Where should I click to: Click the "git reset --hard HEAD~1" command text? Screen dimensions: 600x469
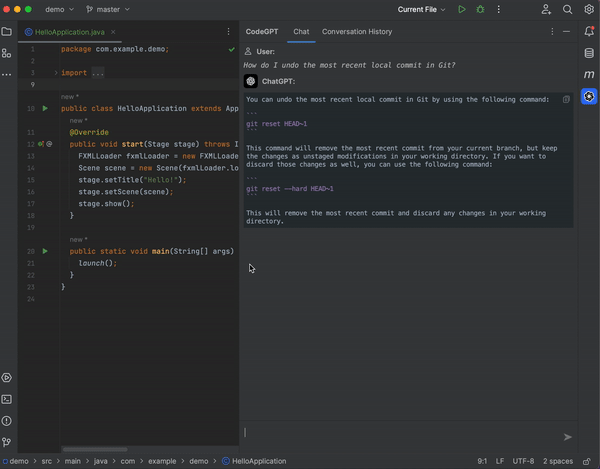(x=290, y=189)
